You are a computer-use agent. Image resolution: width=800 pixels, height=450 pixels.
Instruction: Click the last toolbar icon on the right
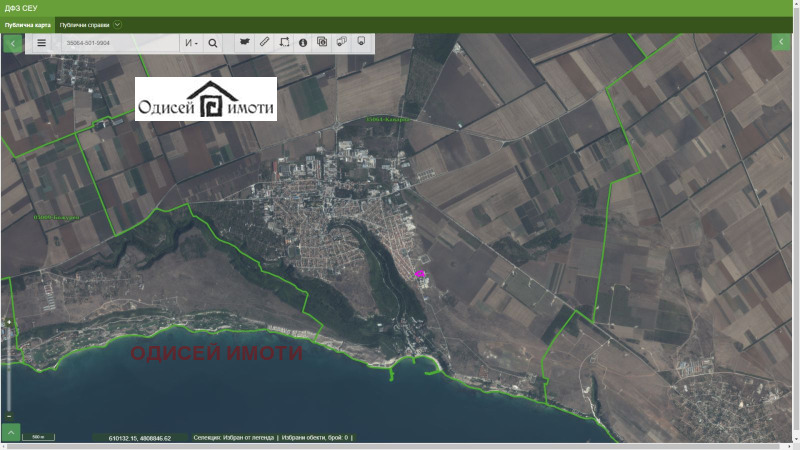(x=361, y=42)
